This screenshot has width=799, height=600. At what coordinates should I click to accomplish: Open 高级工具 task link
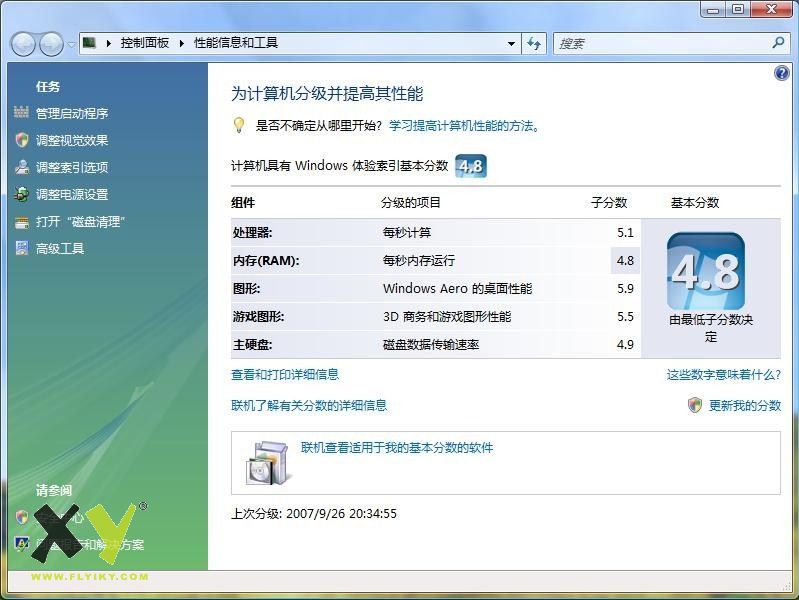point(60,248)
